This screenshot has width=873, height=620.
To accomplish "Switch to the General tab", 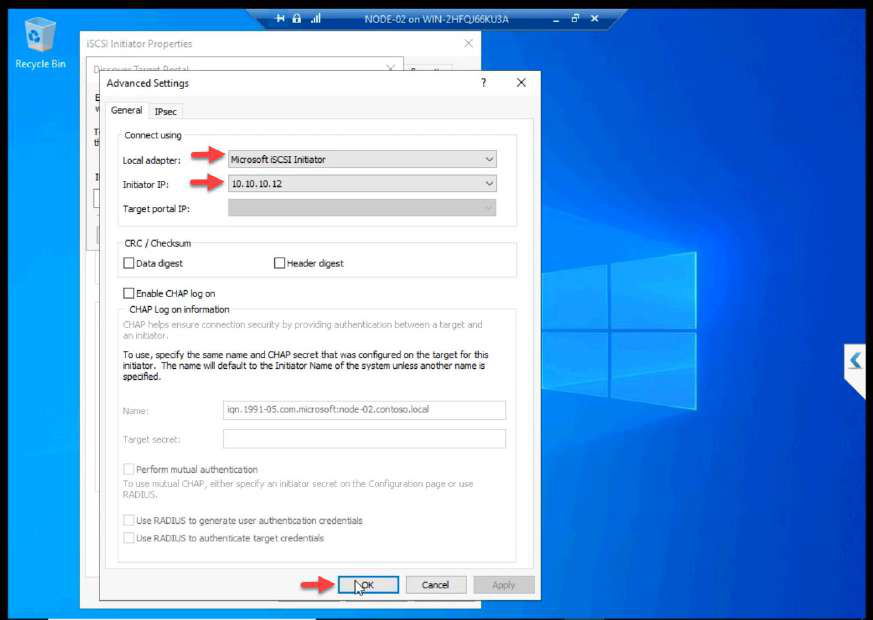I will (126, 110).
